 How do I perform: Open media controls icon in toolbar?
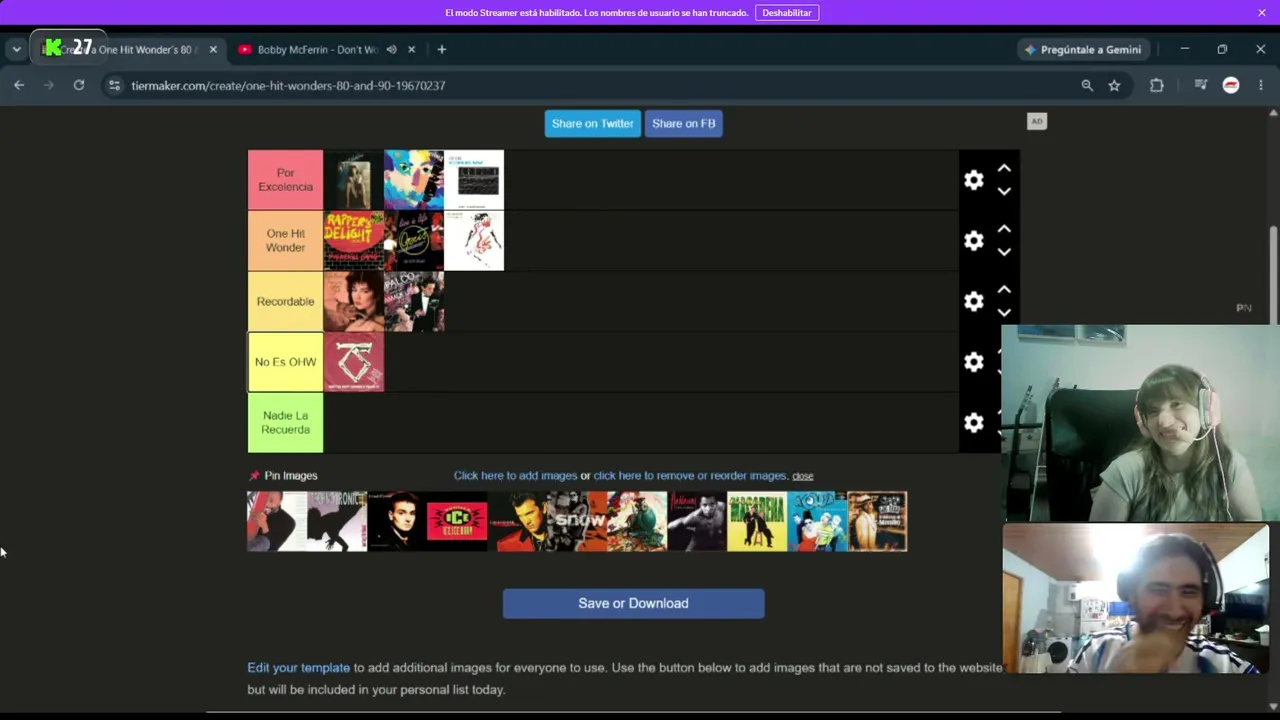pyautogui.click(x=1201, y=86)
